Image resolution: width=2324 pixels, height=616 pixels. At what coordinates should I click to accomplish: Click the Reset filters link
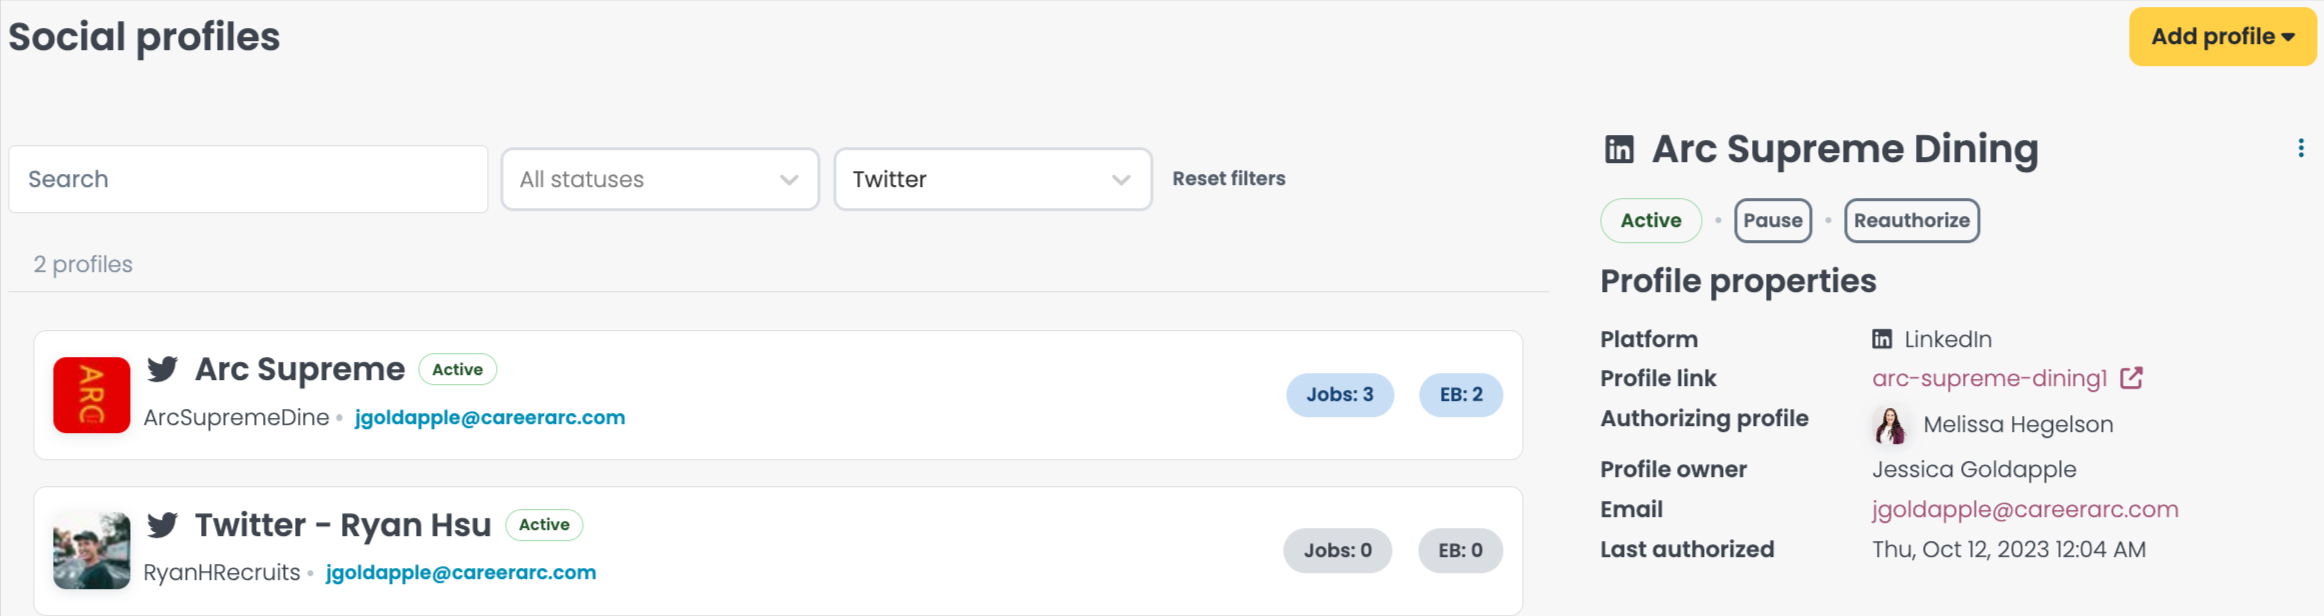coord(1229,179)
